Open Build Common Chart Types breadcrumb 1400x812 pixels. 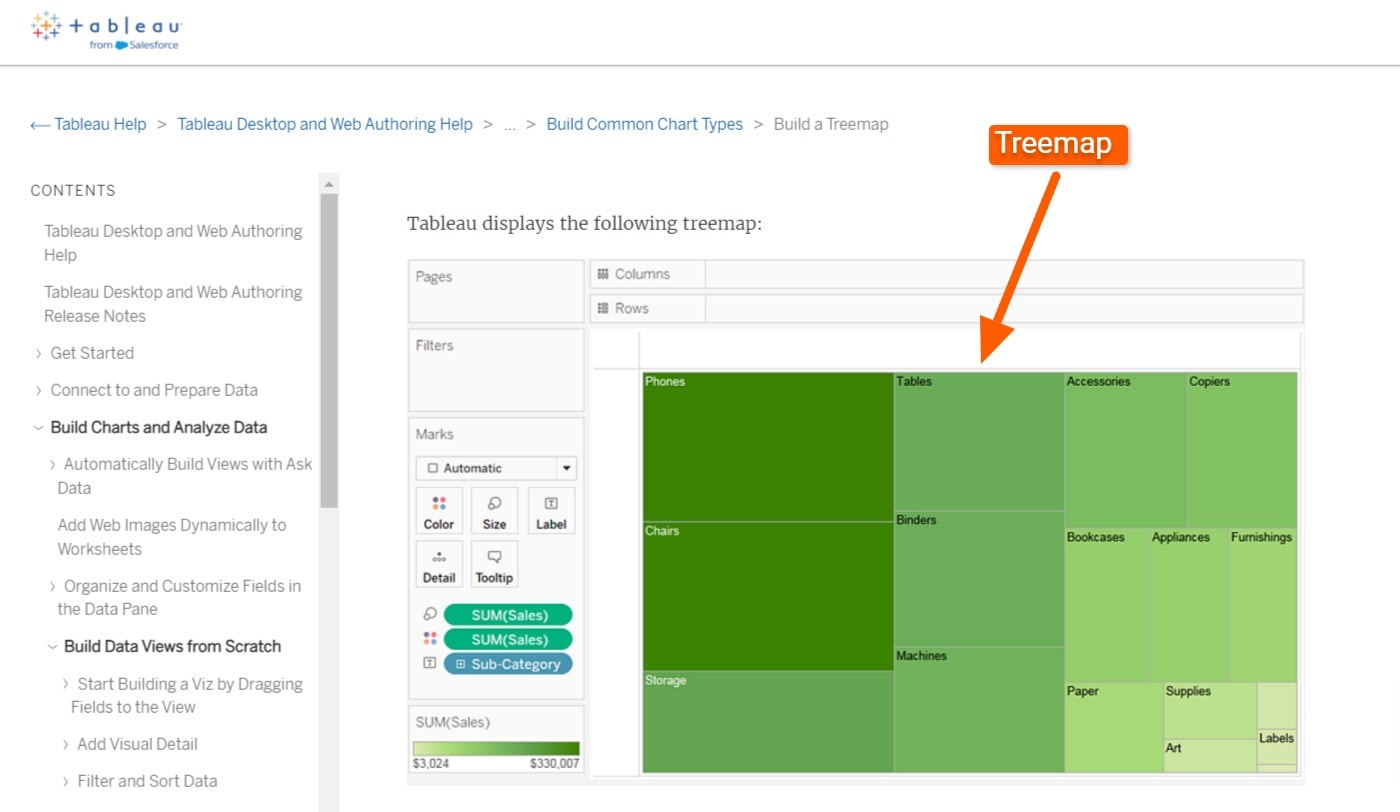645,125
